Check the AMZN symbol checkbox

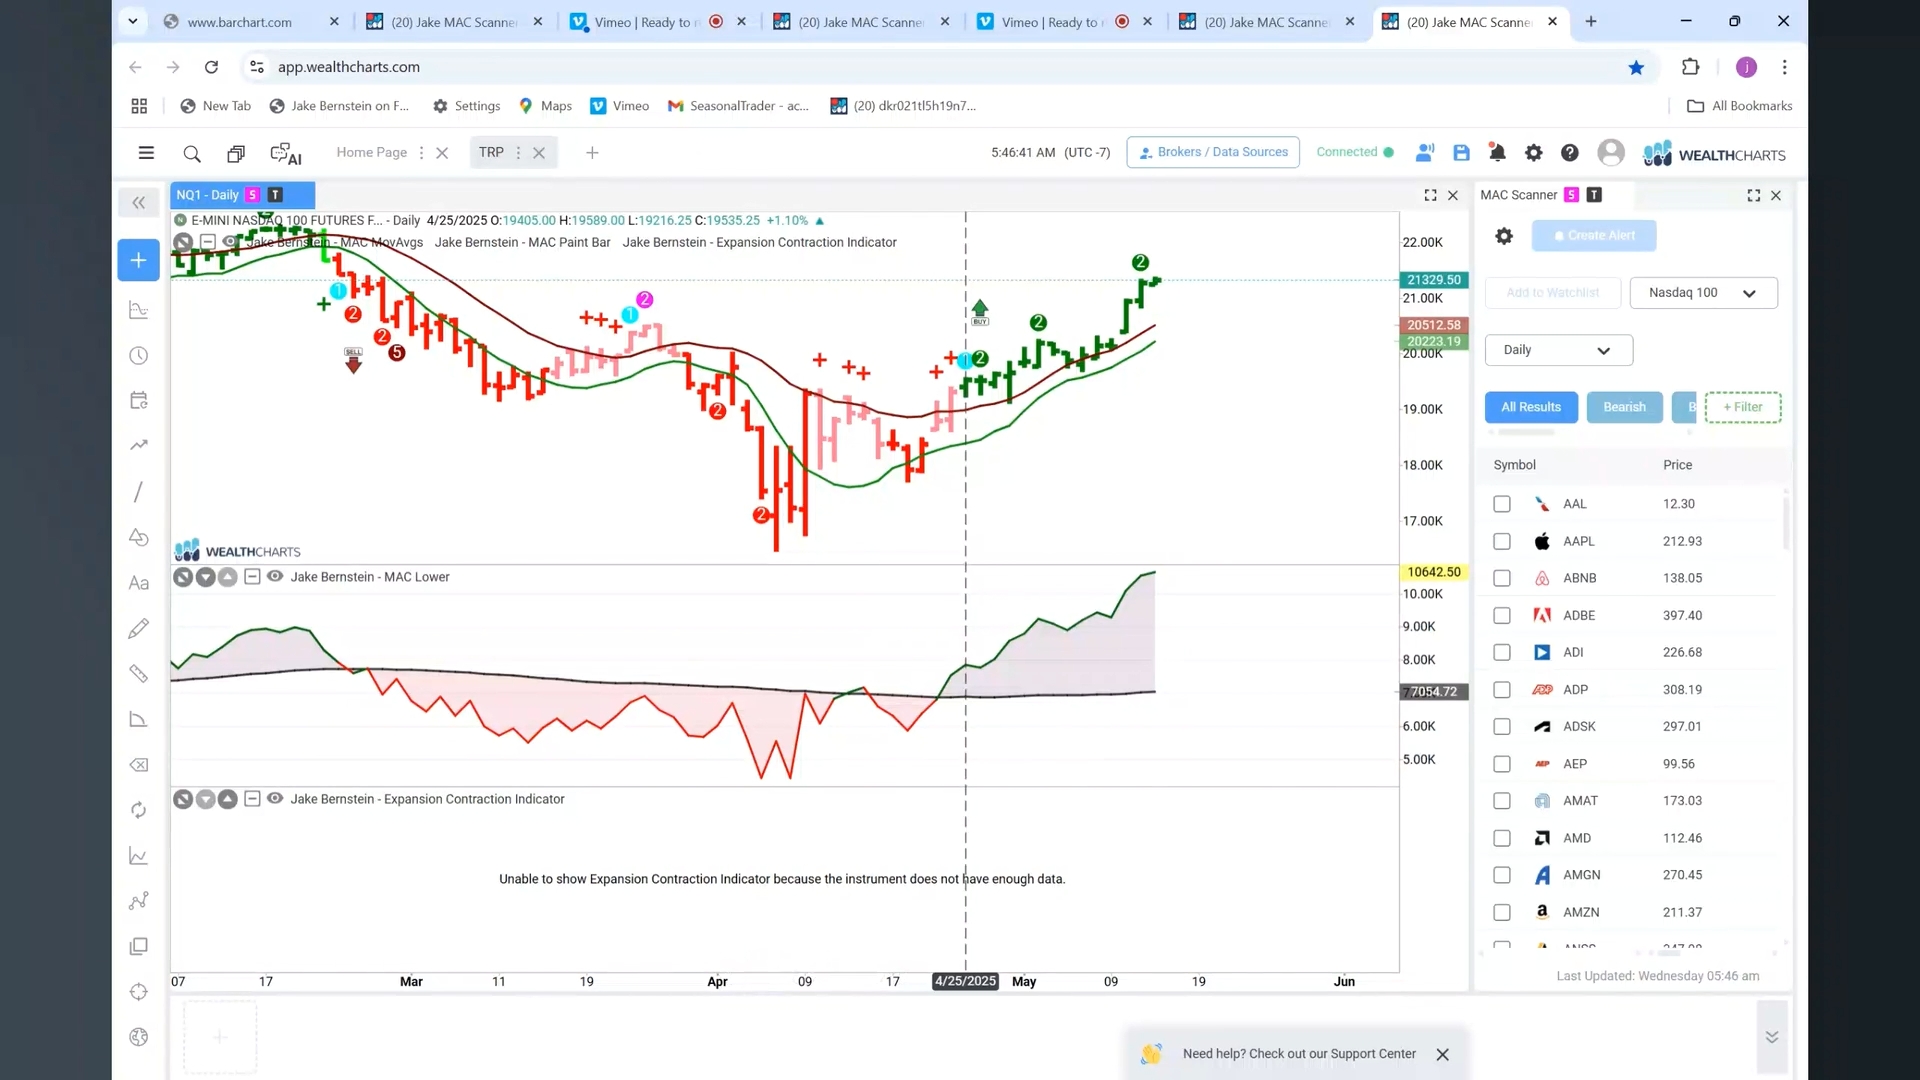(x=1502, y=913)
